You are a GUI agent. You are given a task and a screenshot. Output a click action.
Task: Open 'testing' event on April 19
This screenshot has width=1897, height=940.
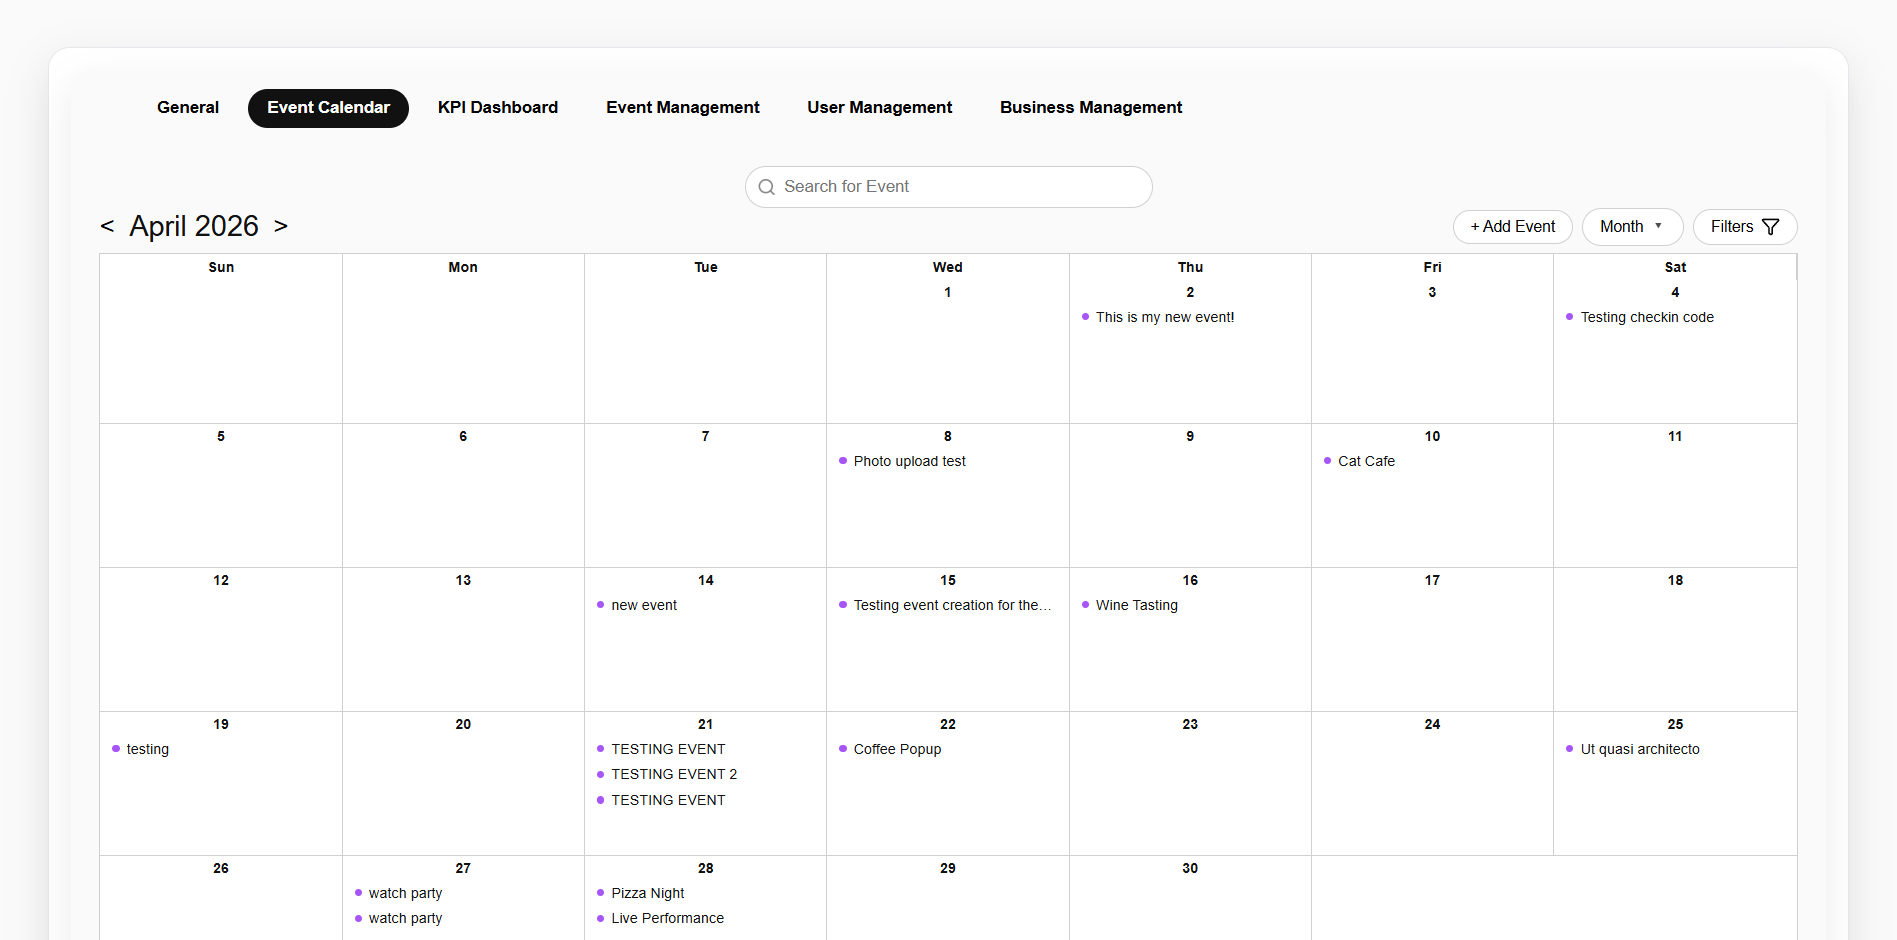click(147, 749)
